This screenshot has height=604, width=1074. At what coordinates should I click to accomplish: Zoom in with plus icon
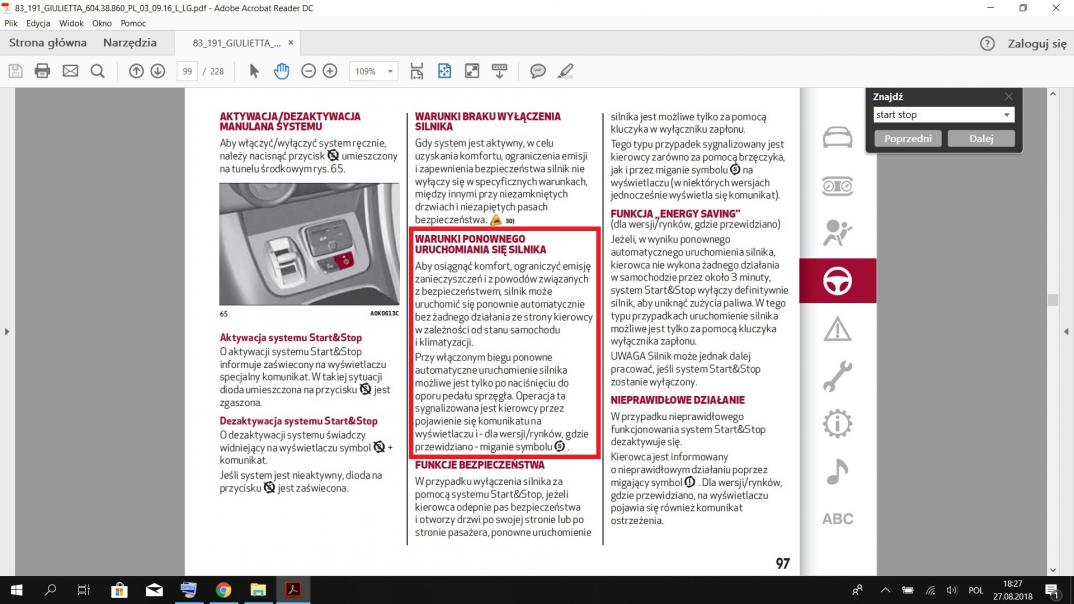point(330,71)
